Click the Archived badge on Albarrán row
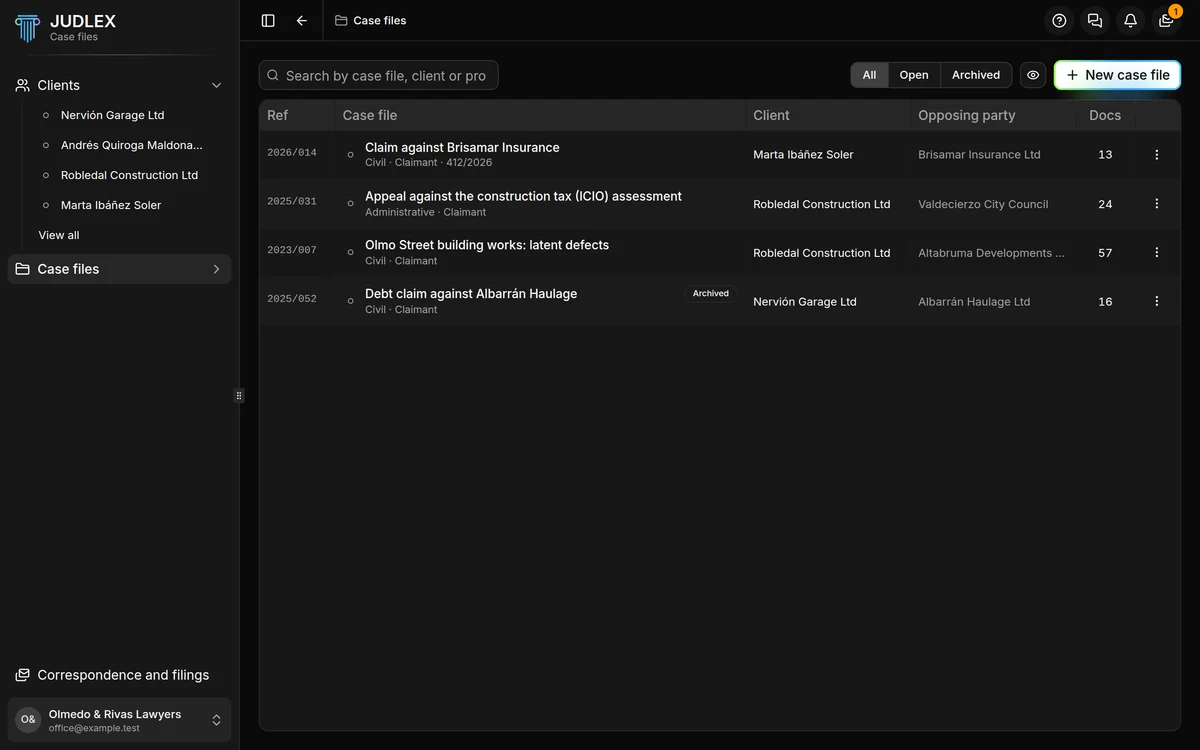Screen dimensions: 1200x750 [711, 294]
